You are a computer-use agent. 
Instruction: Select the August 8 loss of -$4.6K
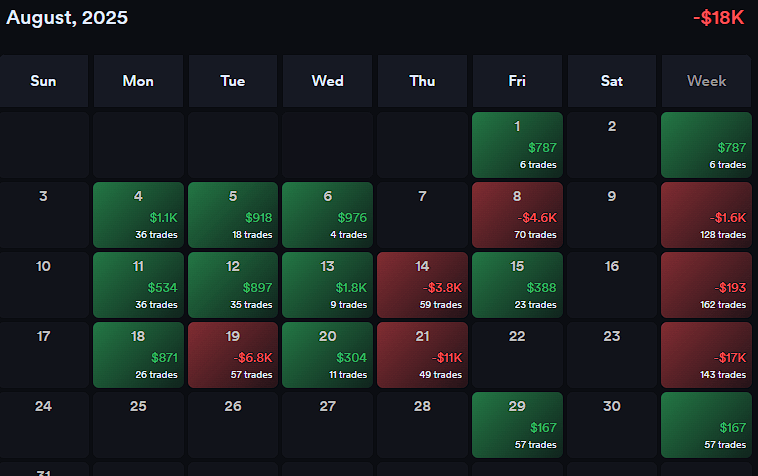pos(517,214)
